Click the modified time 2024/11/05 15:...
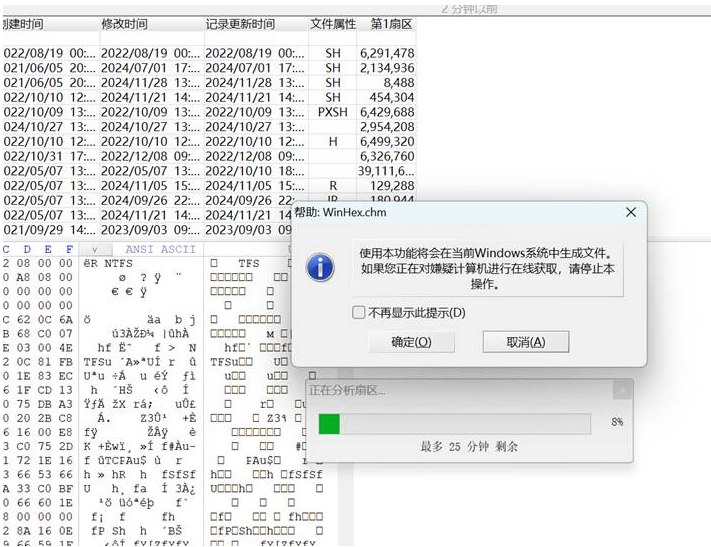This screenshot has height=547, width=711. point(151,186)
